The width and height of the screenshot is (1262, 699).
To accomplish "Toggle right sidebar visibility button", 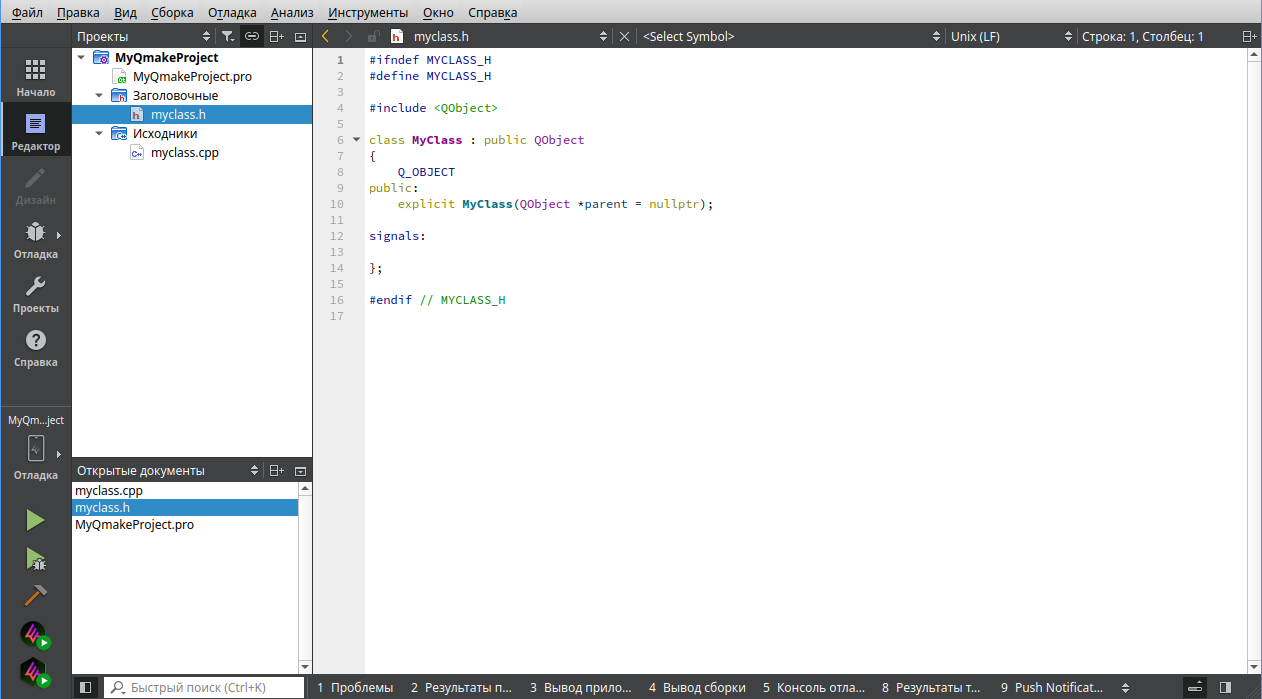I will coord(1225,688).
